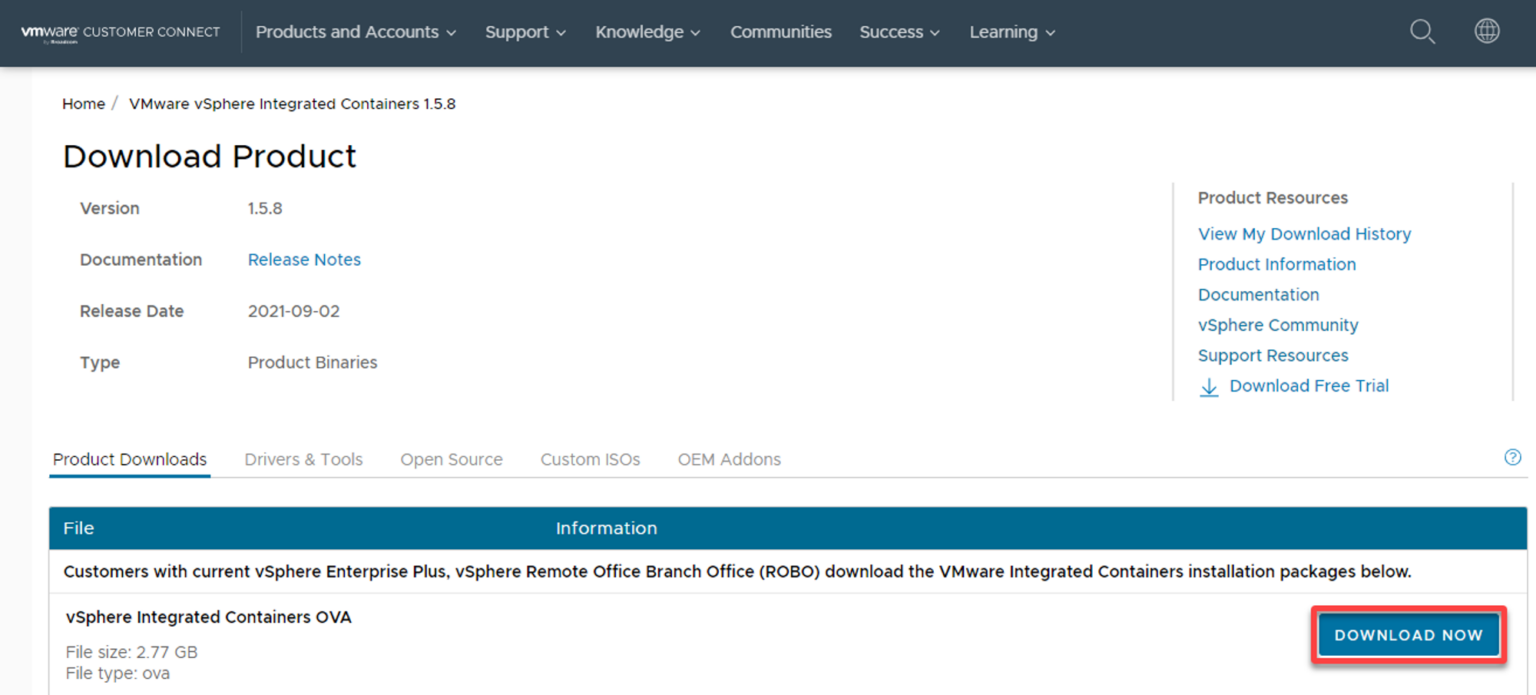Open the Open Source tab
The height and width of the screenshot is (695, 1536).
451,459
